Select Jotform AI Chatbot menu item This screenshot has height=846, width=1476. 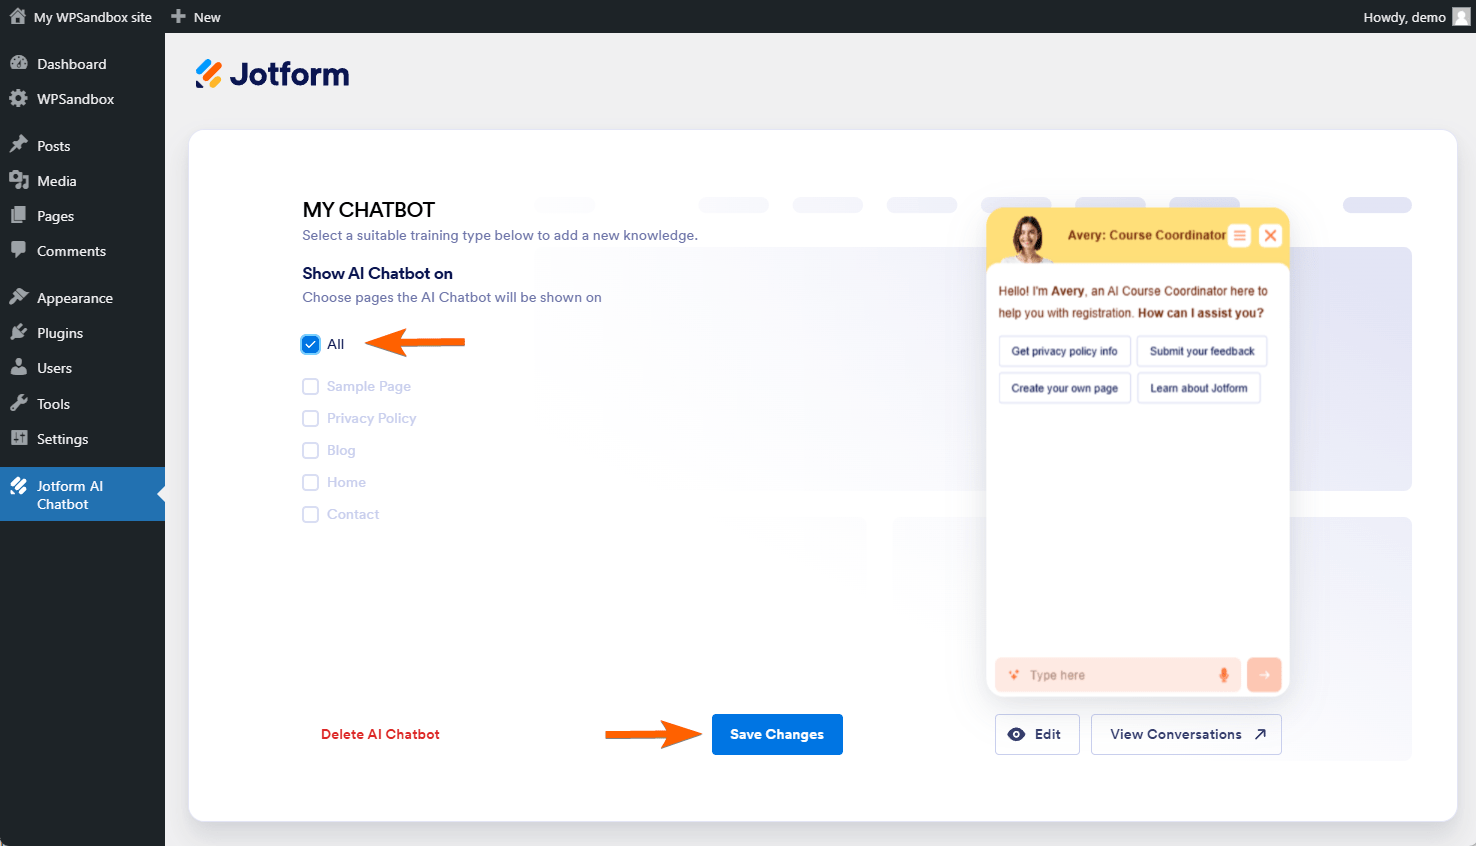[x=82, y=494]
